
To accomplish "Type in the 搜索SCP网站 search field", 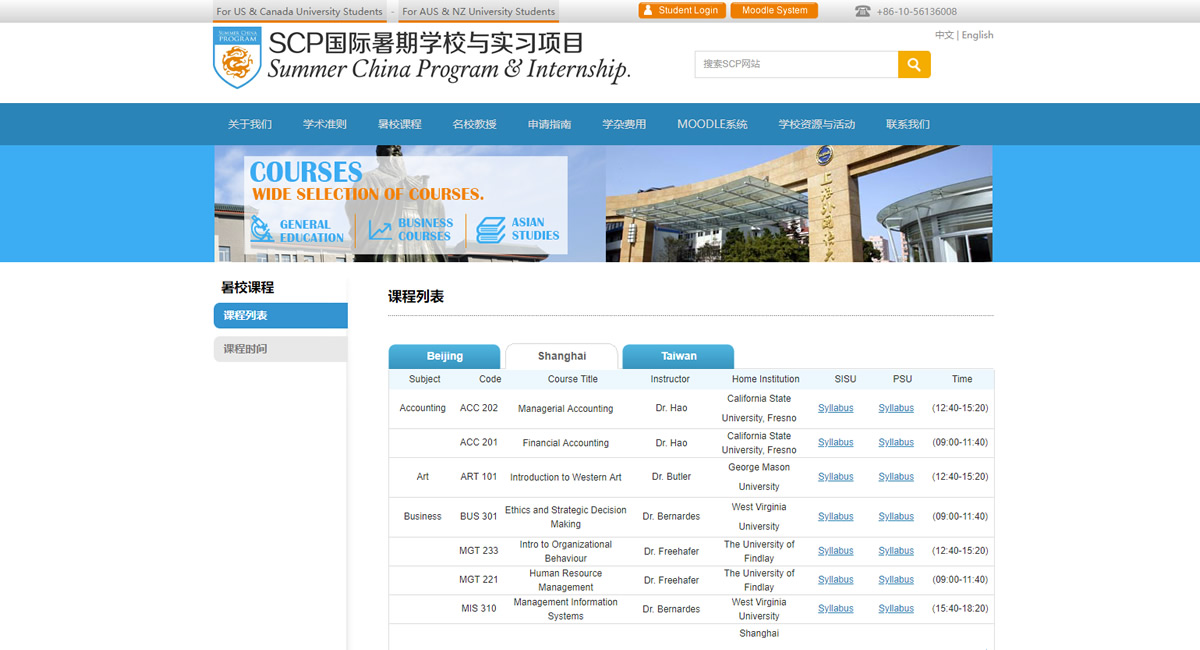I will (796, 64).
